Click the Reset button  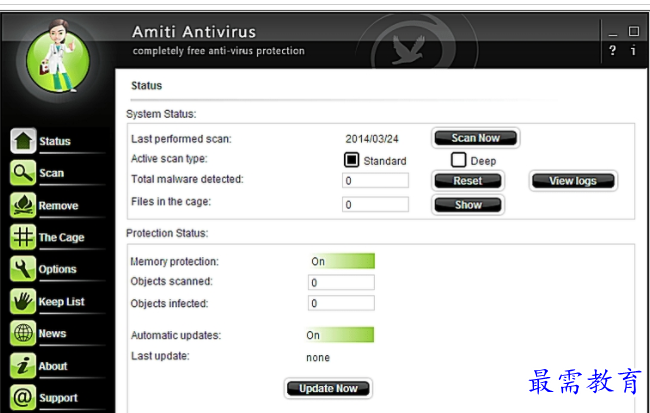click(x=468, y=181)
